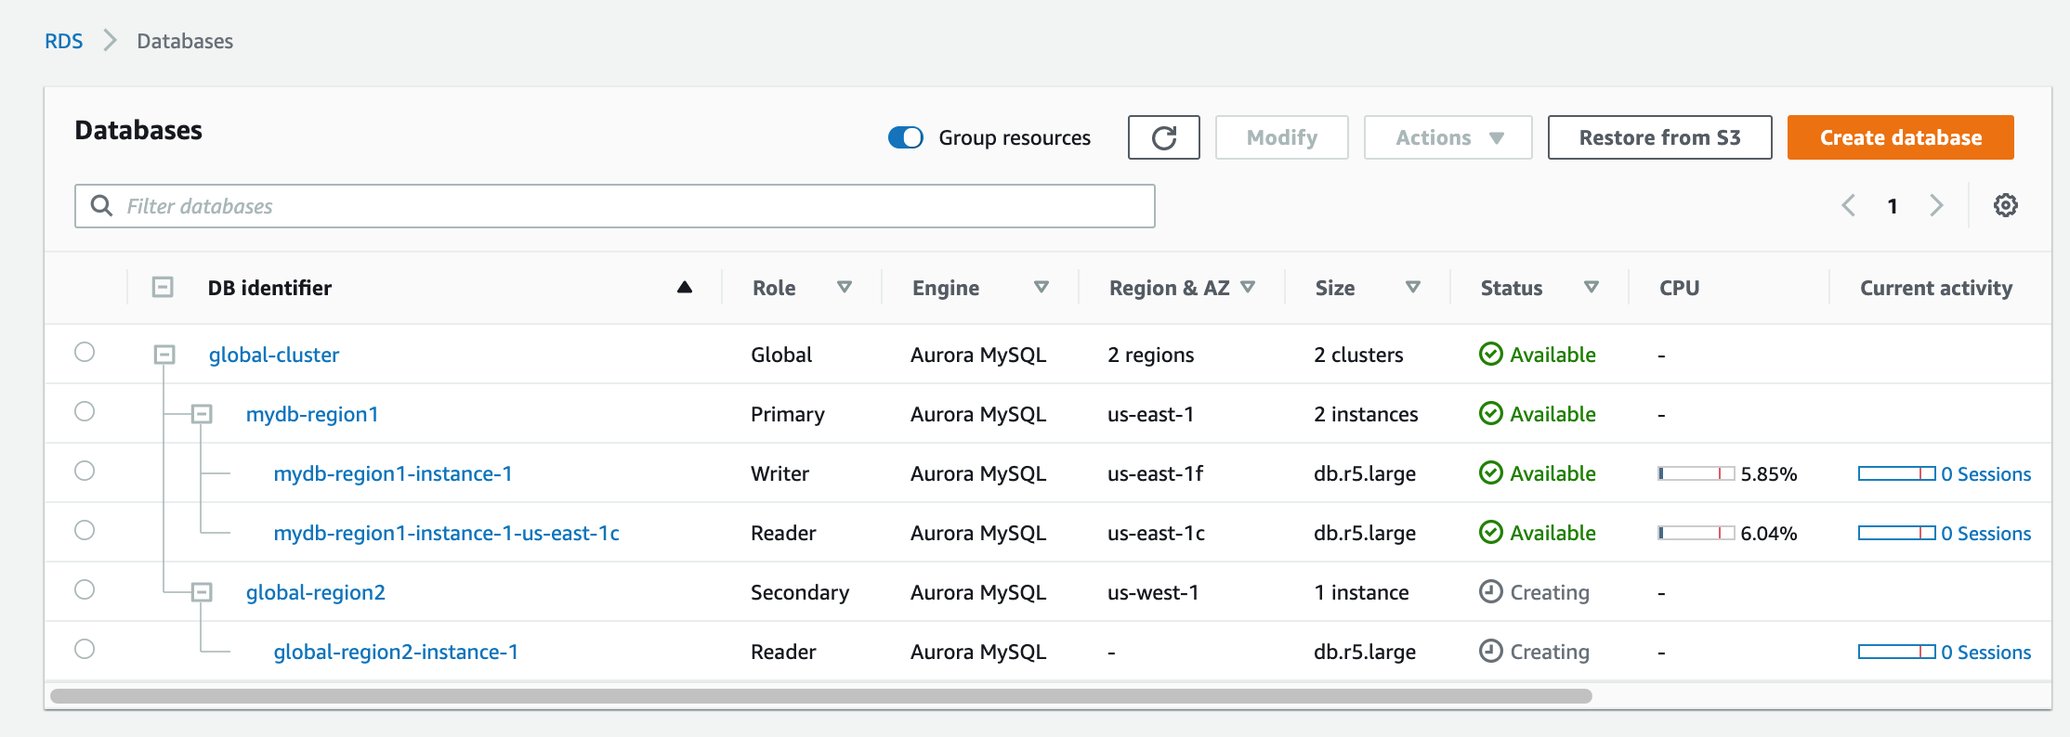The height and width of the screenshot is (737, 2070).
Task: Go to previous page arrow
Action: (x=1848, y=205)
